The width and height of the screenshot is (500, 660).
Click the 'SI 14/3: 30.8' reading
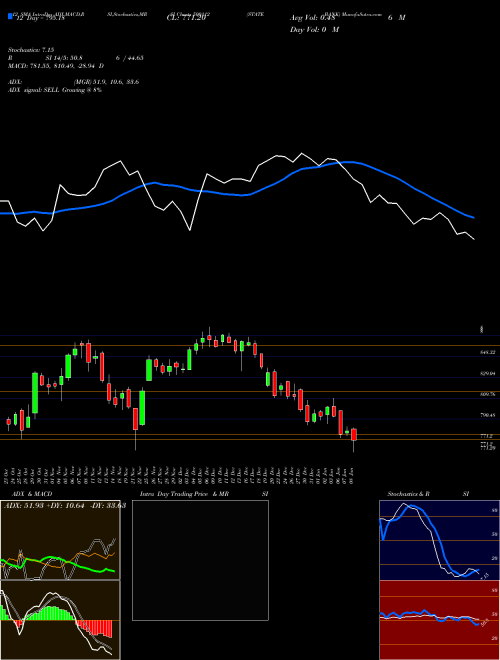[64, 58]
